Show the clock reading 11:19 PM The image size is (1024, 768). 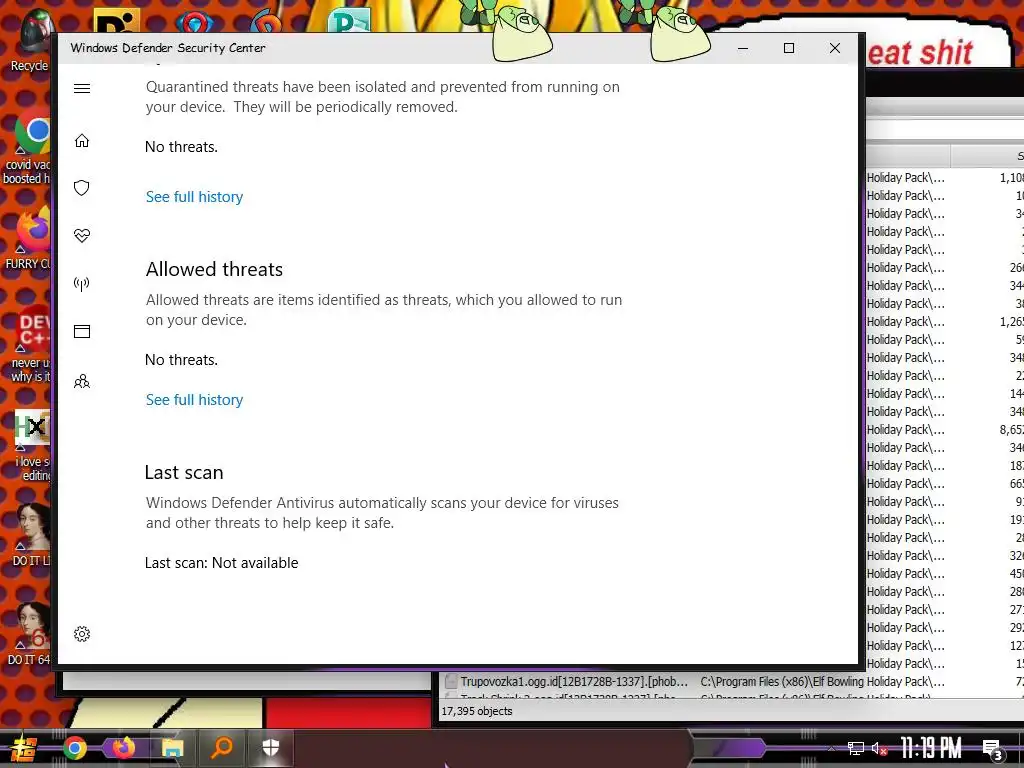click(x=931, y=748)
